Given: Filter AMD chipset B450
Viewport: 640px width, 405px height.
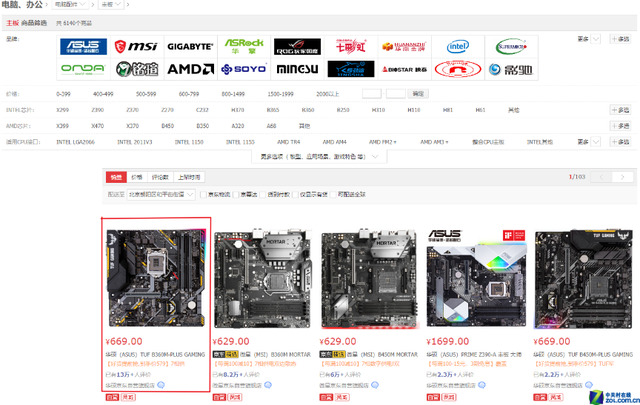Looking at the screenshot, I should coord(168,126).
